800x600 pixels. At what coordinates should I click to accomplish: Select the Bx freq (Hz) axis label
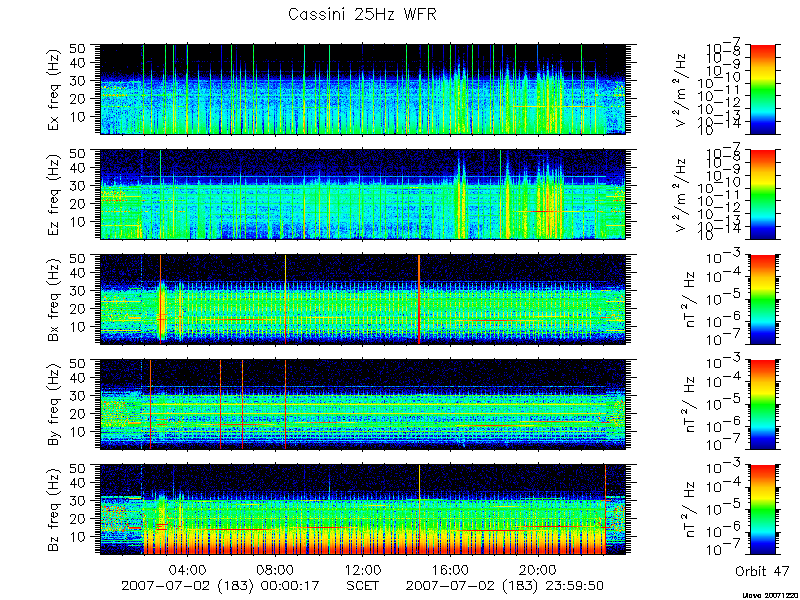(54, 299)
